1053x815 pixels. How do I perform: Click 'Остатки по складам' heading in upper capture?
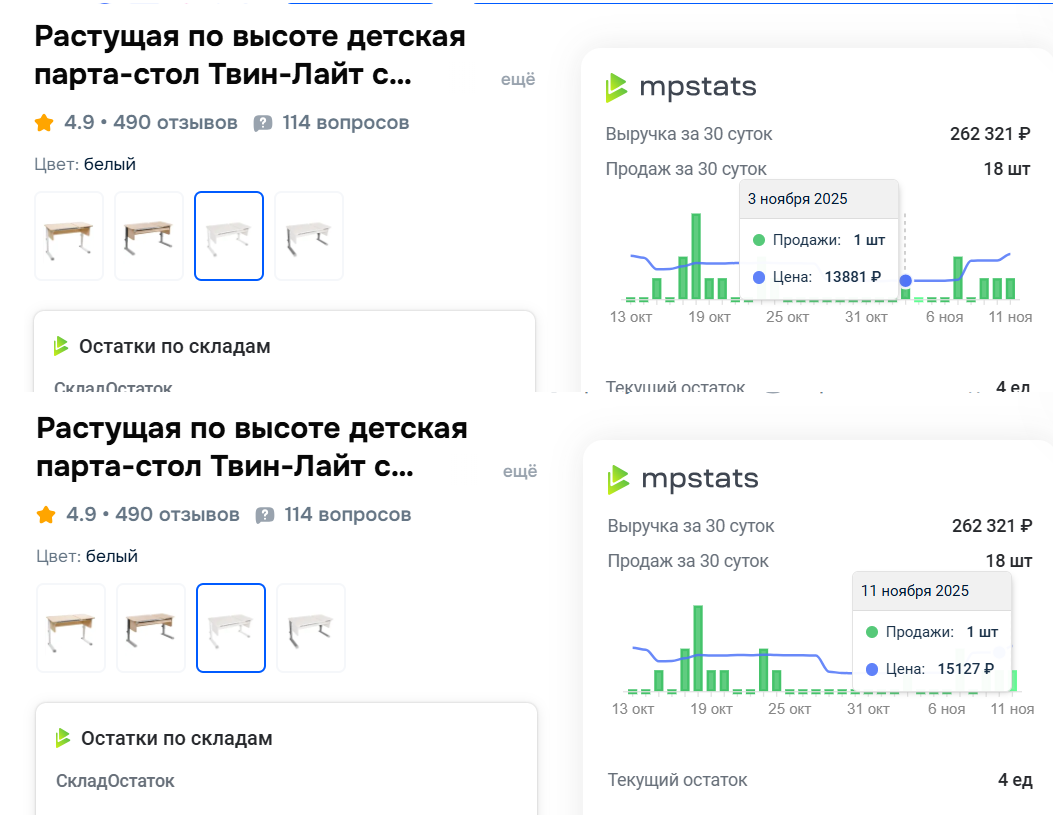pyautogui.click(x=175, y=346)
